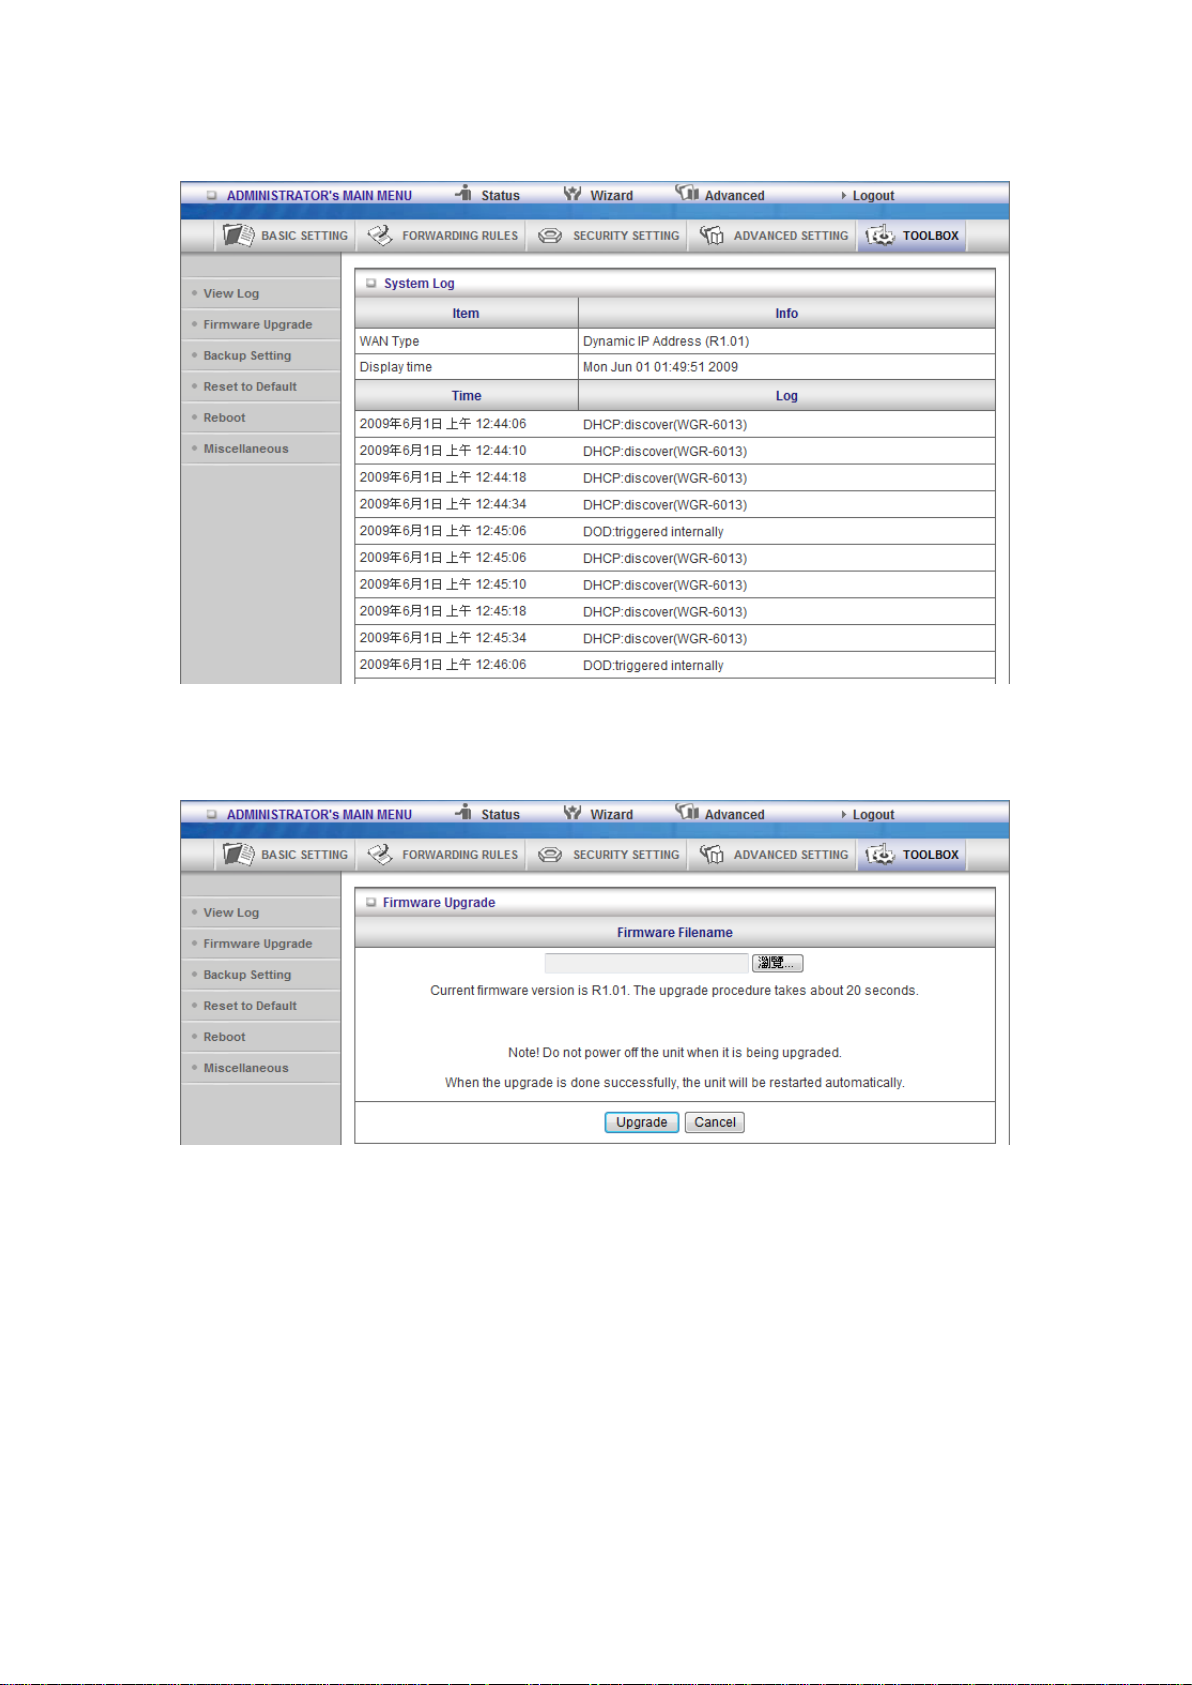
Task: Select the 12:45:06 DOD:triggered internally log entry
Action: point(653,532)
